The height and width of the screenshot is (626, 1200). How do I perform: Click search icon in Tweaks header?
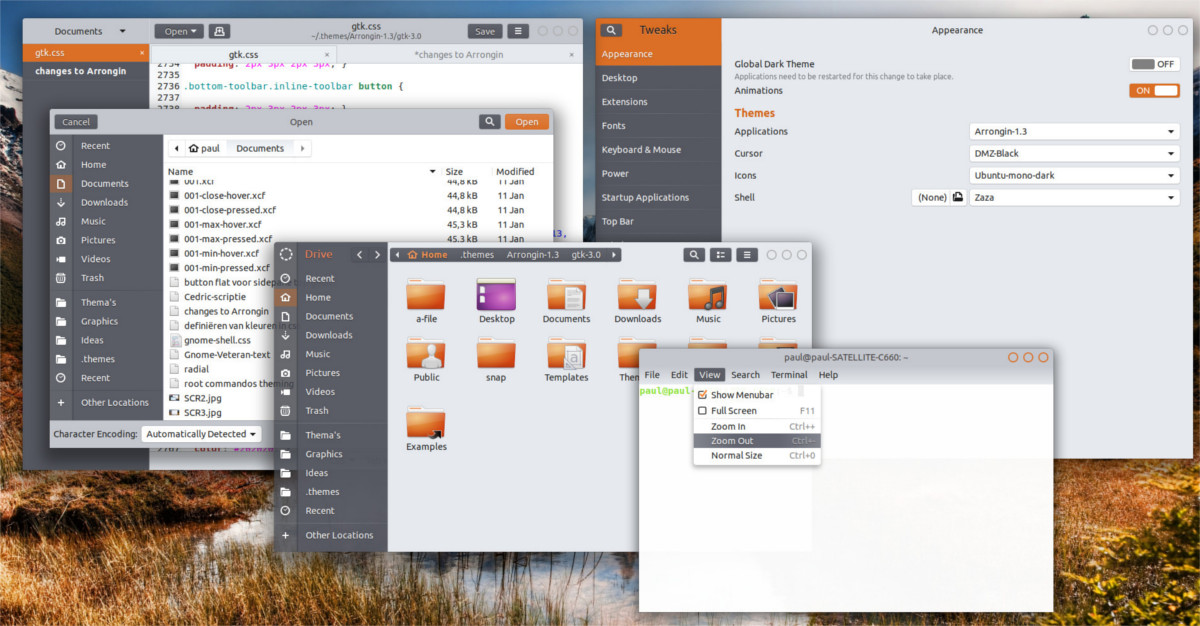(x=611, y=31)
